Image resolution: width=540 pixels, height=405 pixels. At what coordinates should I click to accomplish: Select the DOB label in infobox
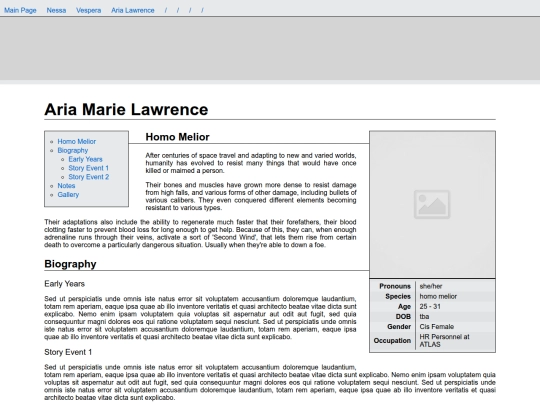403,316
